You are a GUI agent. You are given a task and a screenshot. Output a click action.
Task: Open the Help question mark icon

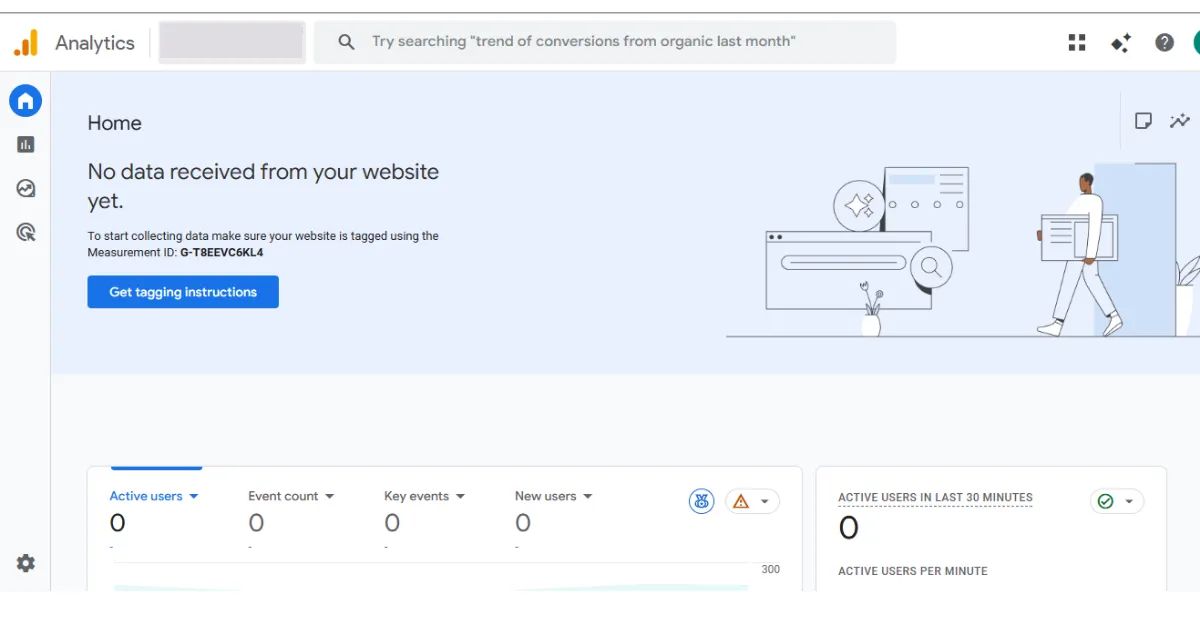point(1164,42)
